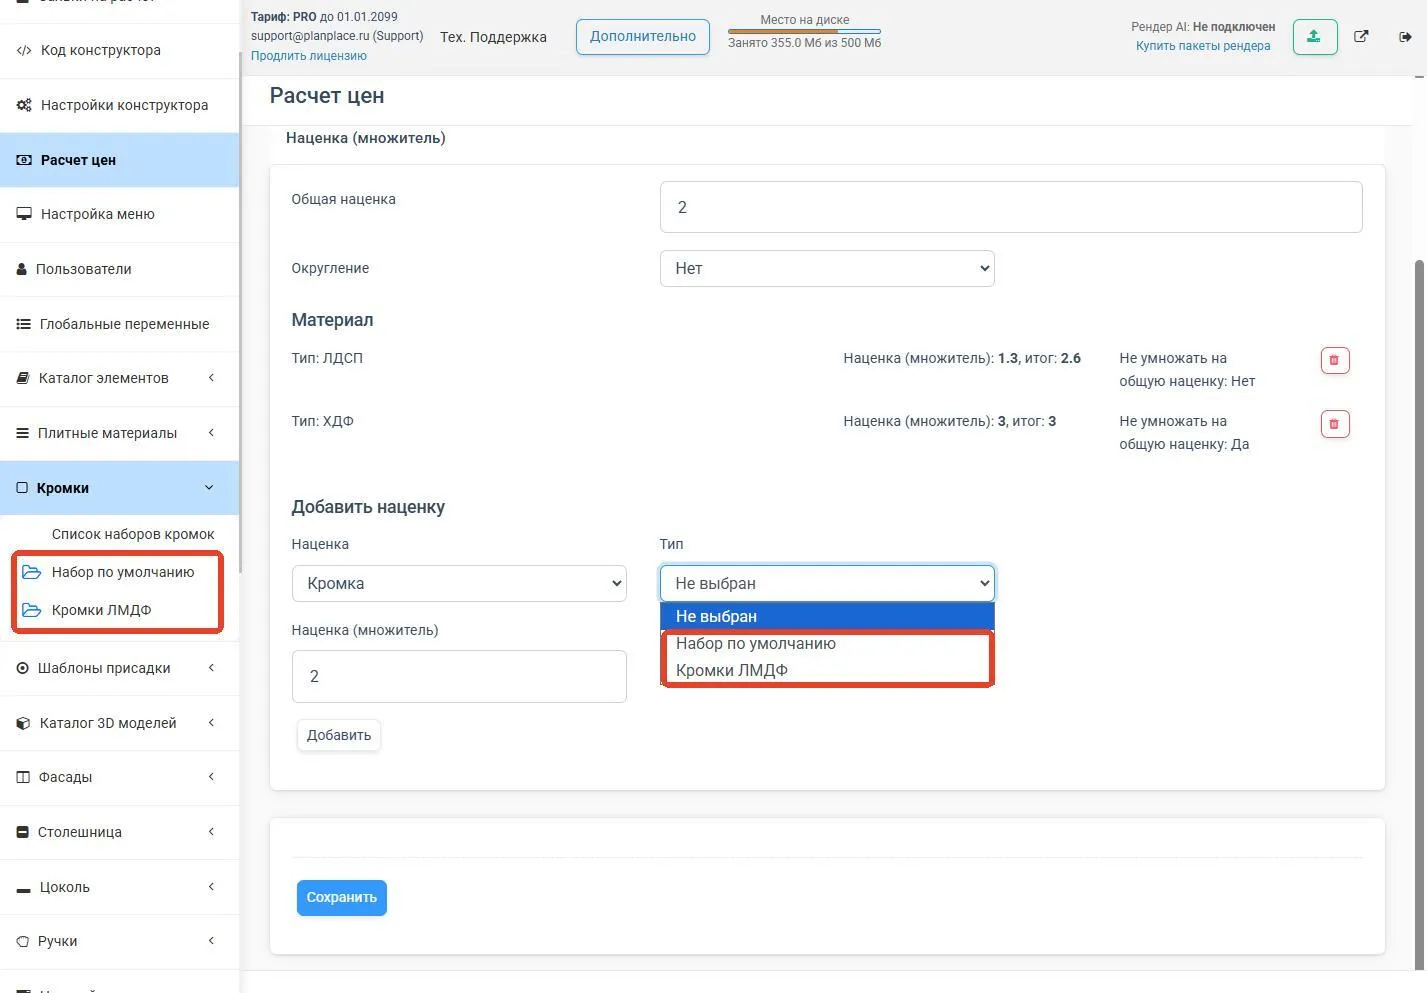Click the Каталог 3D моделей cube icon
This screenshot has height=993, width=1427.
pos(23,723)
